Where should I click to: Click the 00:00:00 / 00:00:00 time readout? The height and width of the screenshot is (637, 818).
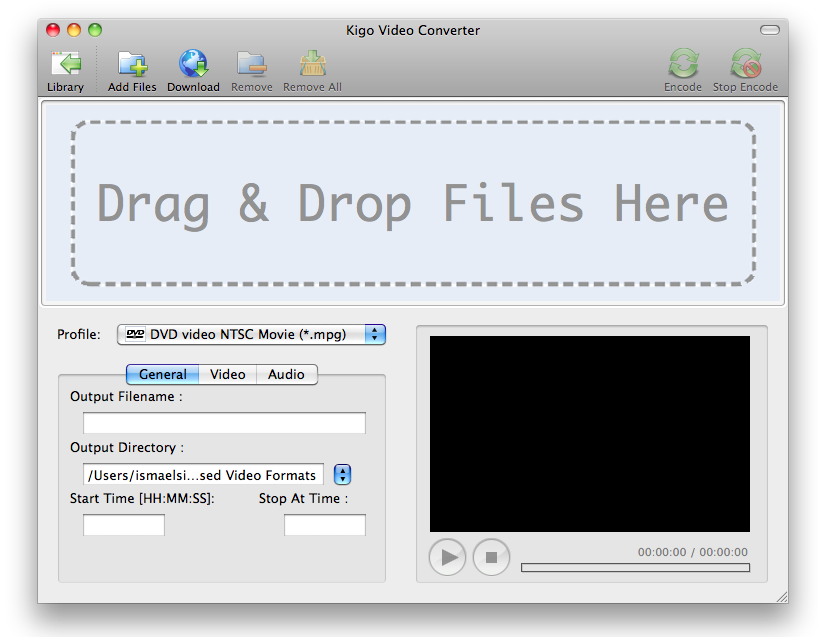coord(692,552)
